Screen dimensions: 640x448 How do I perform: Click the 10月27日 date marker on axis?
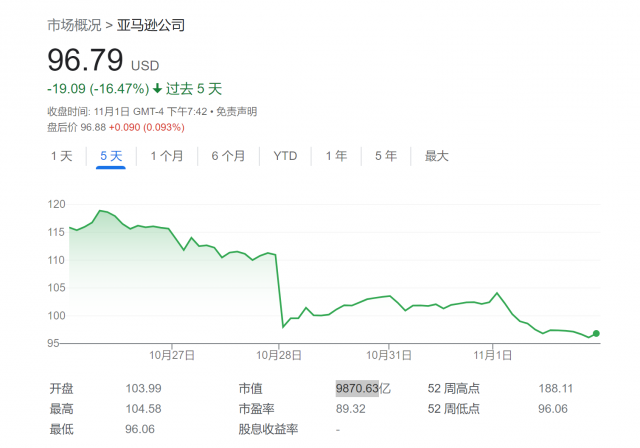[172, 355]
